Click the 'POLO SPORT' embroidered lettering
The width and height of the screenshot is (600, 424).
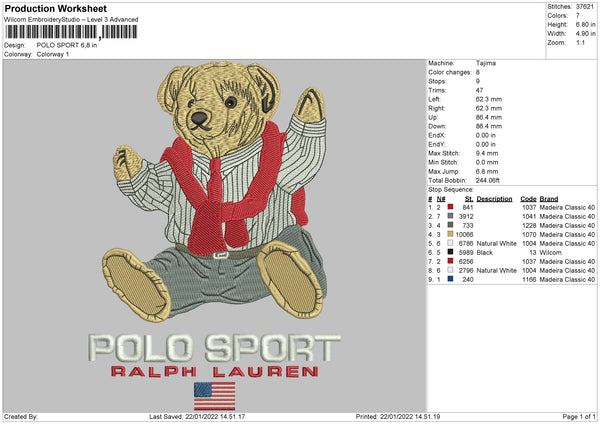214,347
